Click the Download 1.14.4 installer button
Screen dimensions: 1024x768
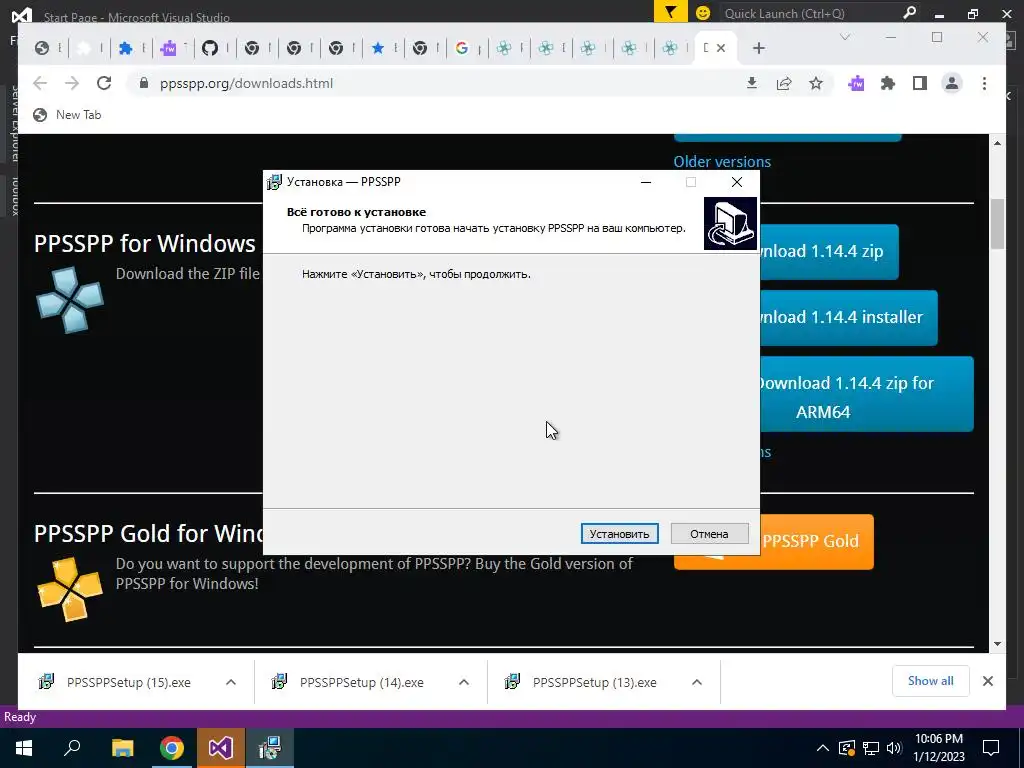[848, 317]
